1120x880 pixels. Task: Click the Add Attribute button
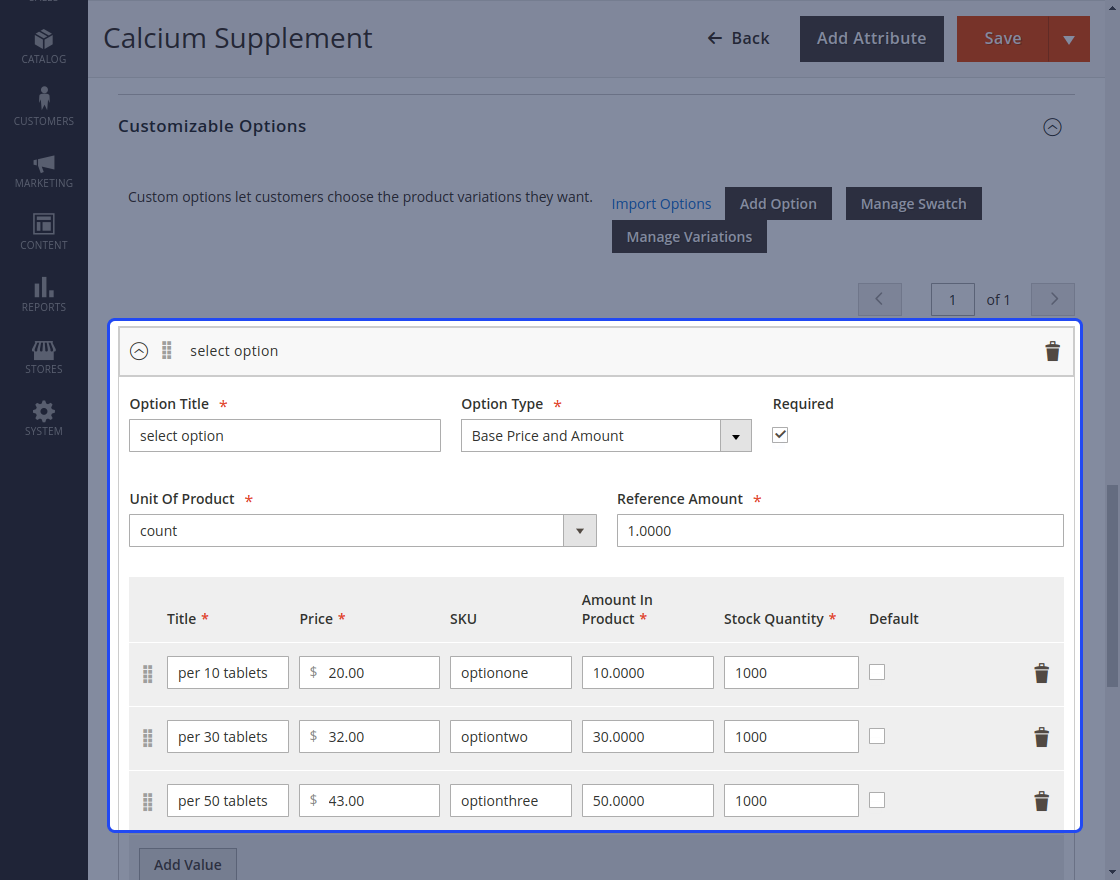pyautogui.click(x=871, y=39)
